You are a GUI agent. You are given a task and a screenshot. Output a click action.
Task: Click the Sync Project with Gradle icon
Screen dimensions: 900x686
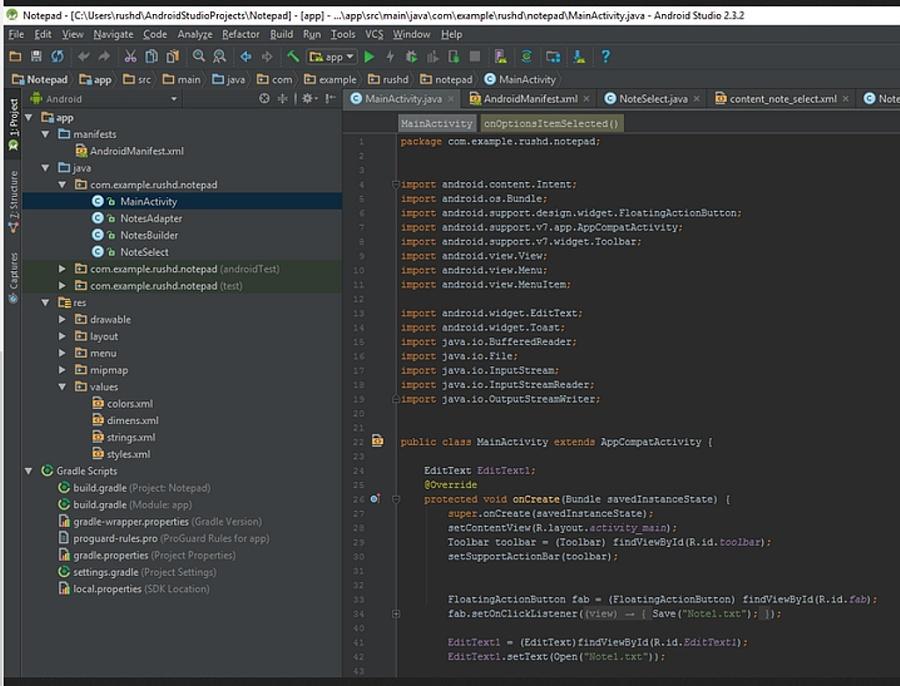click(526, 56)
